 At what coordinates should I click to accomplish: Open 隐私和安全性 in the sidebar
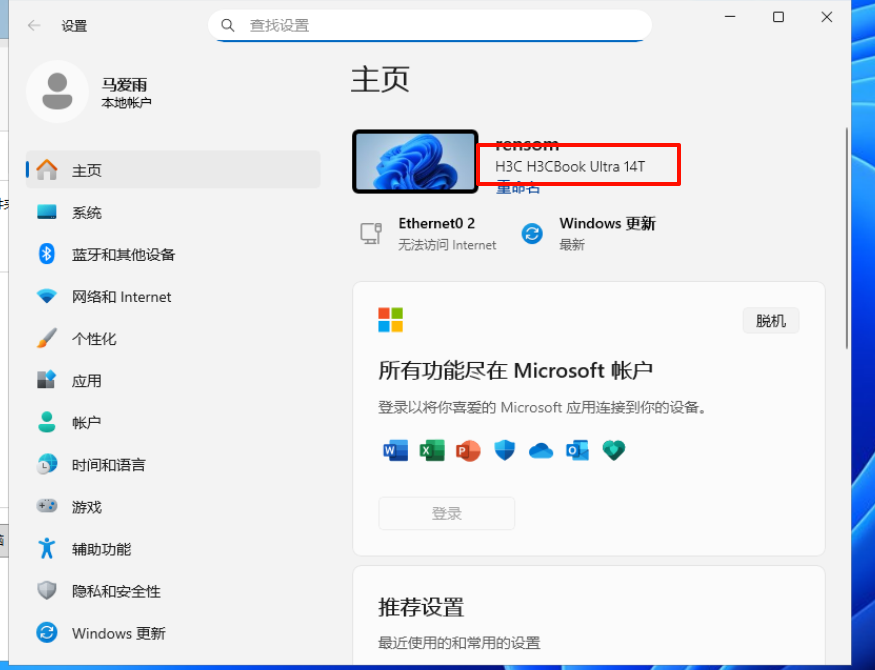coord(173,591)
